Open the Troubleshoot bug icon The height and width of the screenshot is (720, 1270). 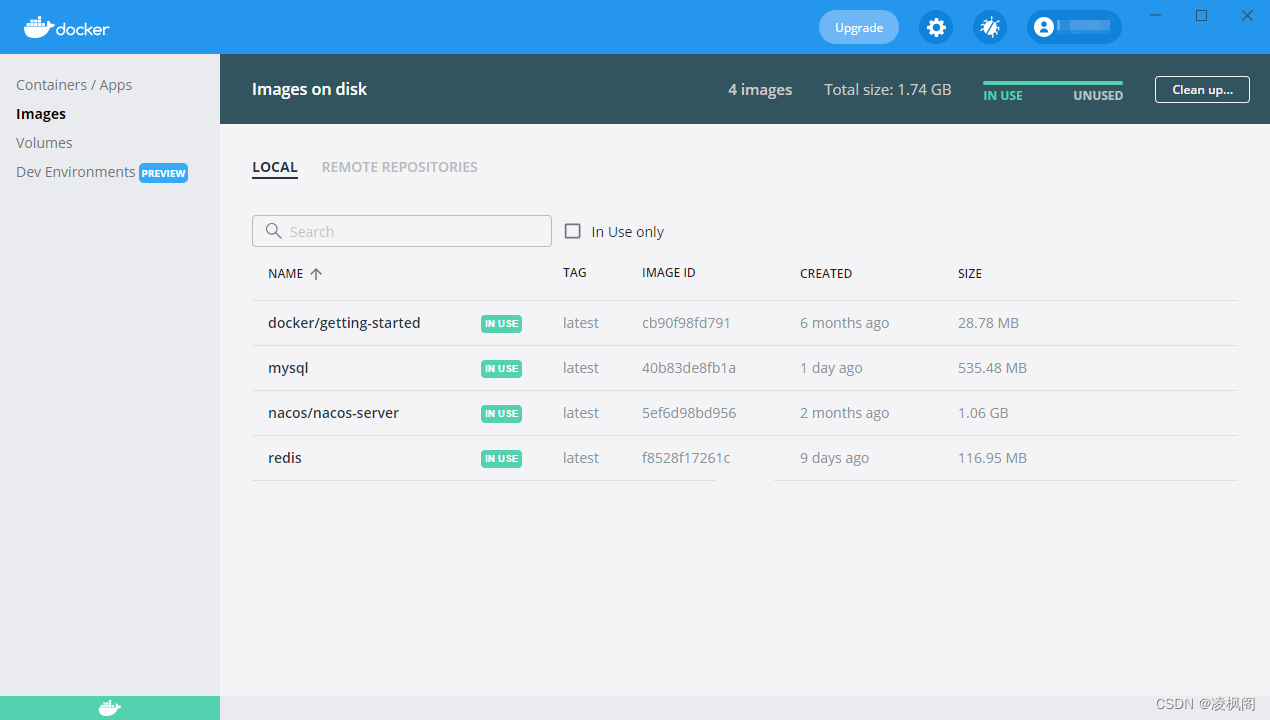click(x=989, y=27)
